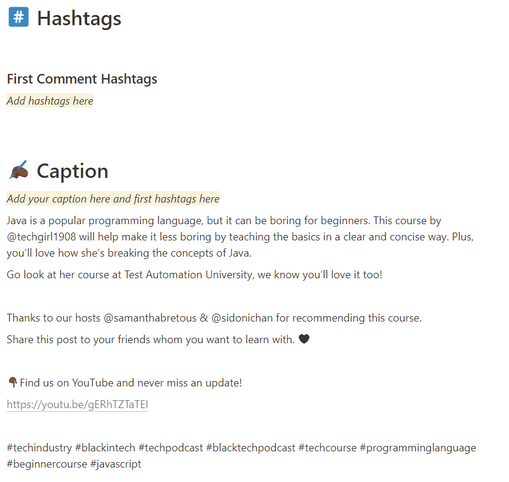The width and height of the screenshot is (509, 482).
Task: Click the writing hand emoji beside Caption
Action: tap(19, 170)
